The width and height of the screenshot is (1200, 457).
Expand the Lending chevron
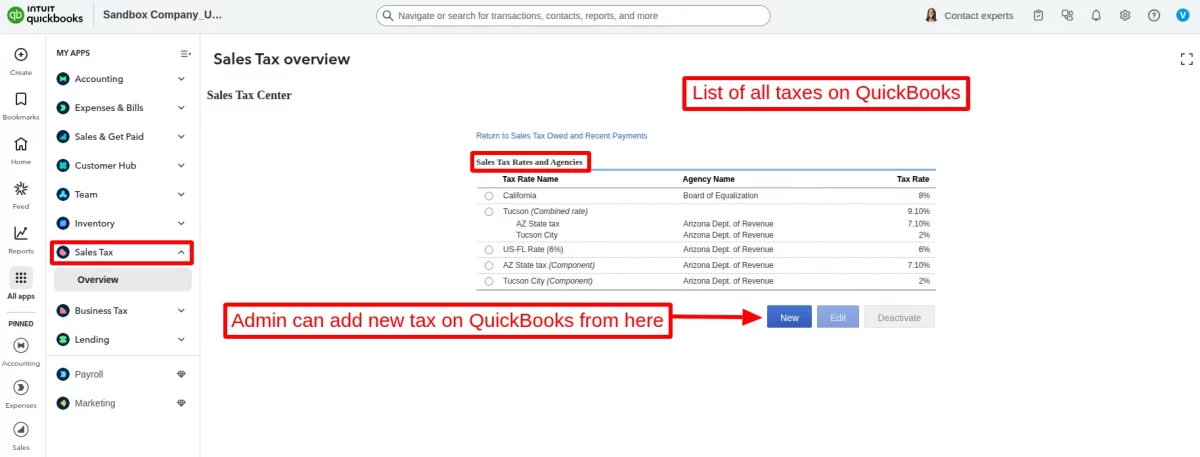181,340
